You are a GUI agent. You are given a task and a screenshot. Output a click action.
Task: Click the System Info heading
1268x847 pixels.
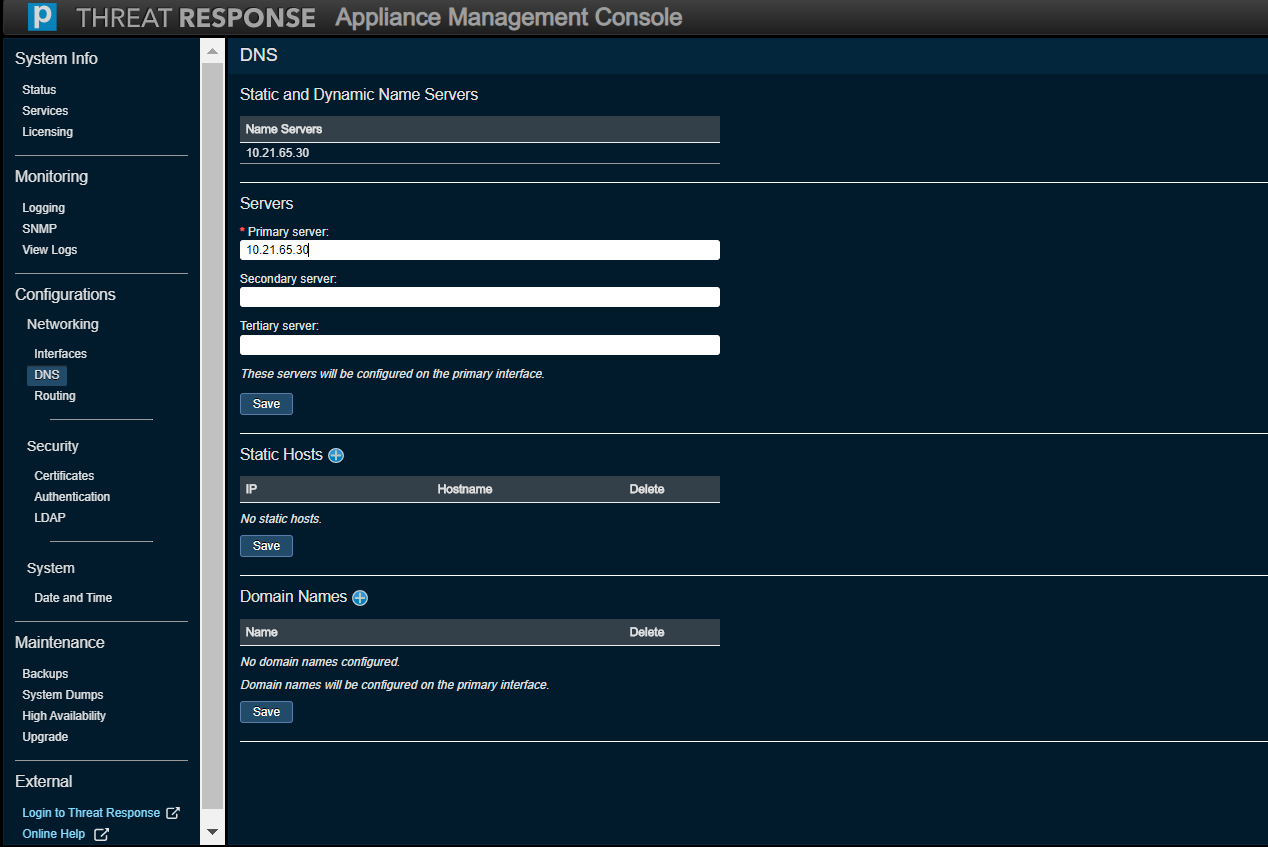click(56, 58)
